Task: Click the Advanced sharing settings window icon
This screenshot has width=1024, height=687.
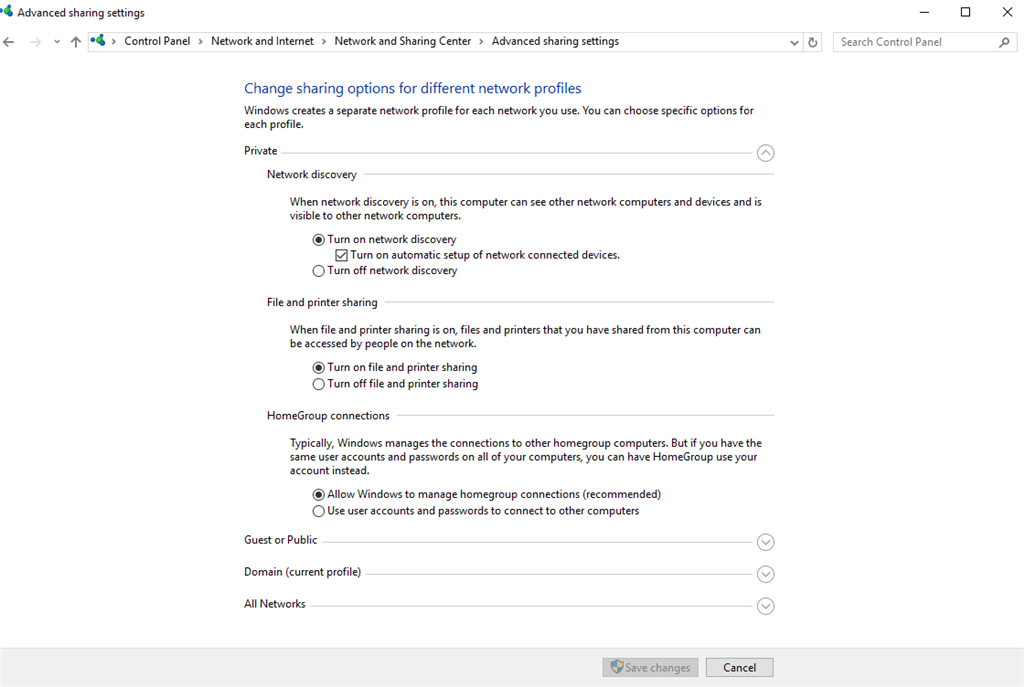Action: [7, 11]
